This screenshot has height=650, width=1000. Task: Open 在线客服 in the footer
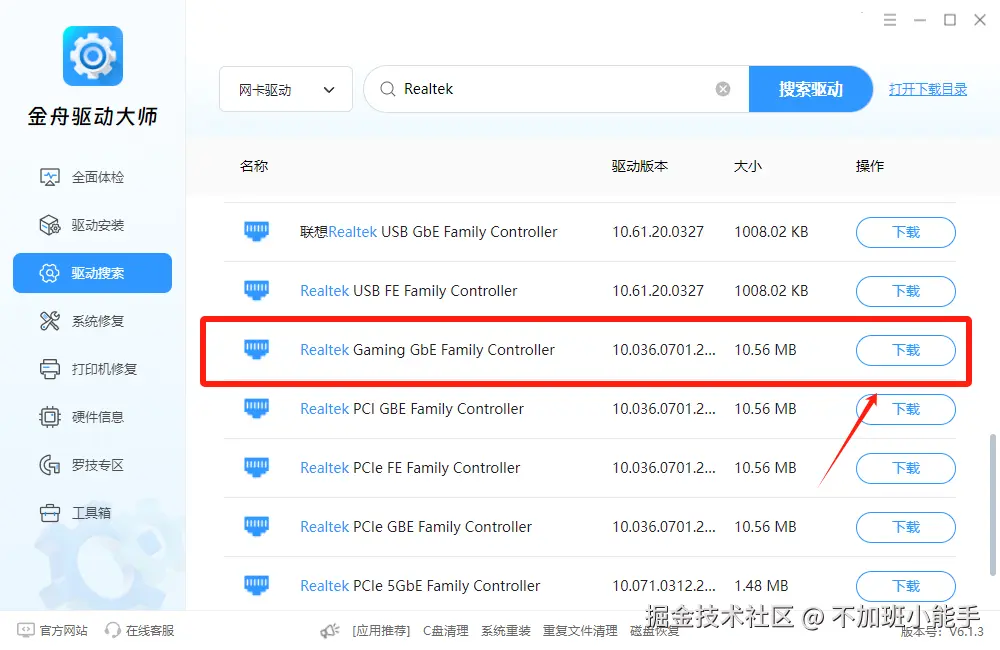click(x=140, y=630)
